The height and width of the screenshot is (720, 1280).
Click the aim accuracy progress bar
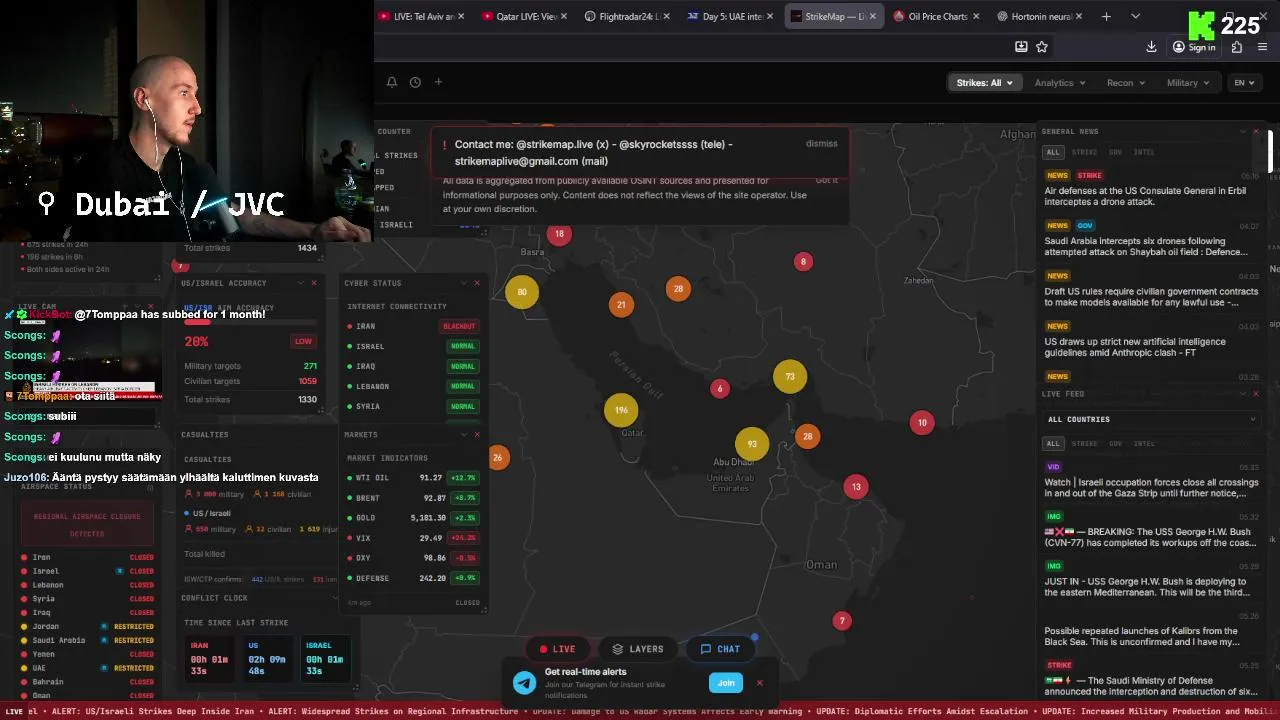250,323
